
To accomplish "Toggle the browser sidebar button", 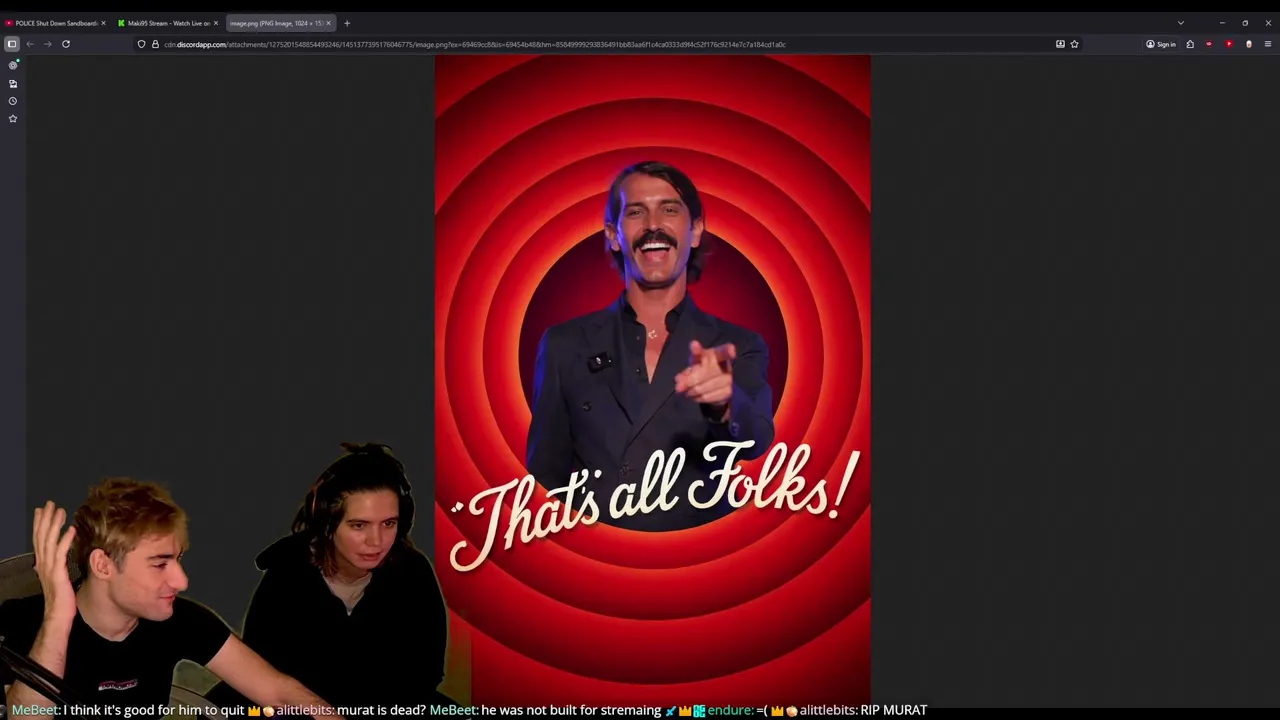I will pos(12,44).
